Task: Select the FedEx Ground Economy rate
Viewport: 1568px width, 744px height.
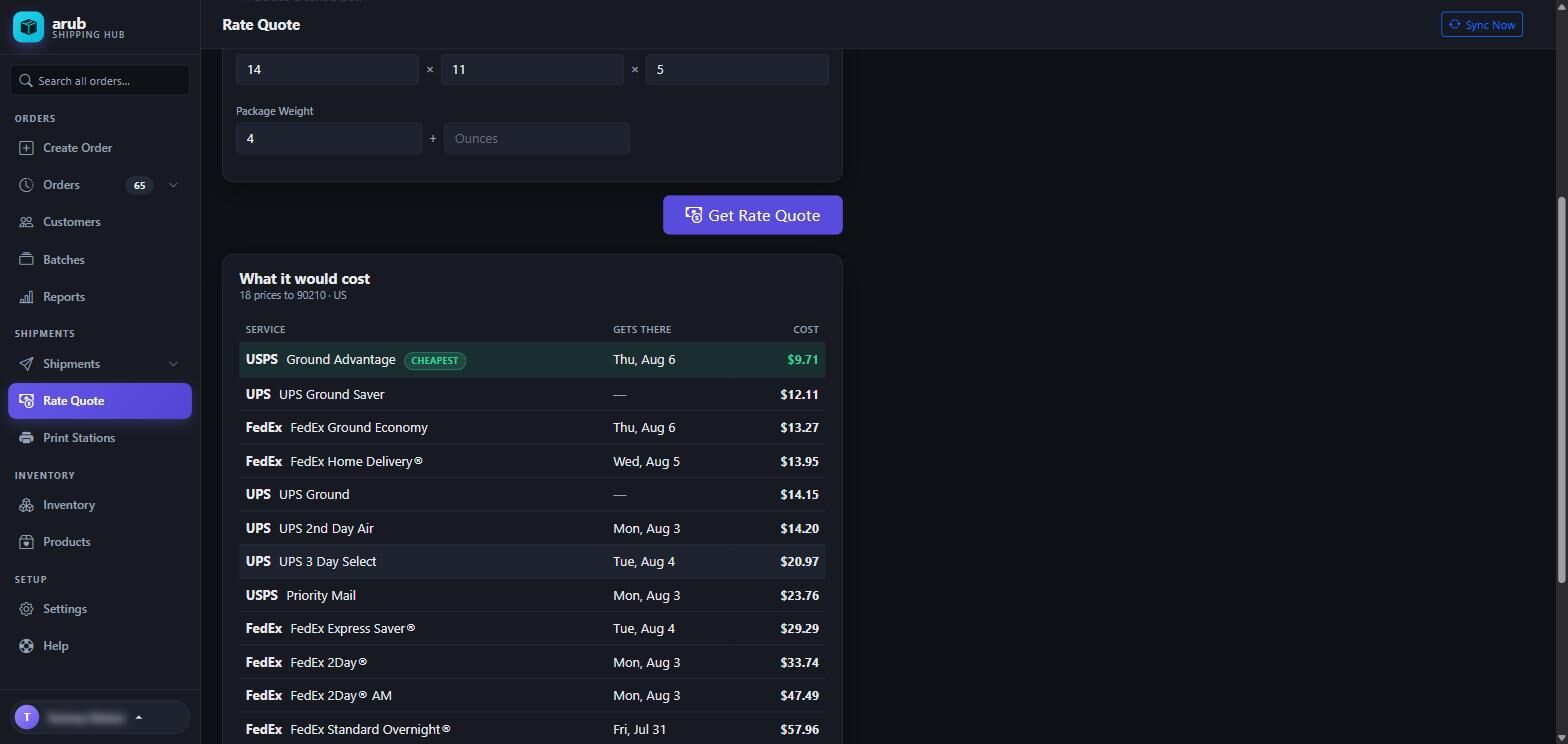Action: [x=532, y=428]
